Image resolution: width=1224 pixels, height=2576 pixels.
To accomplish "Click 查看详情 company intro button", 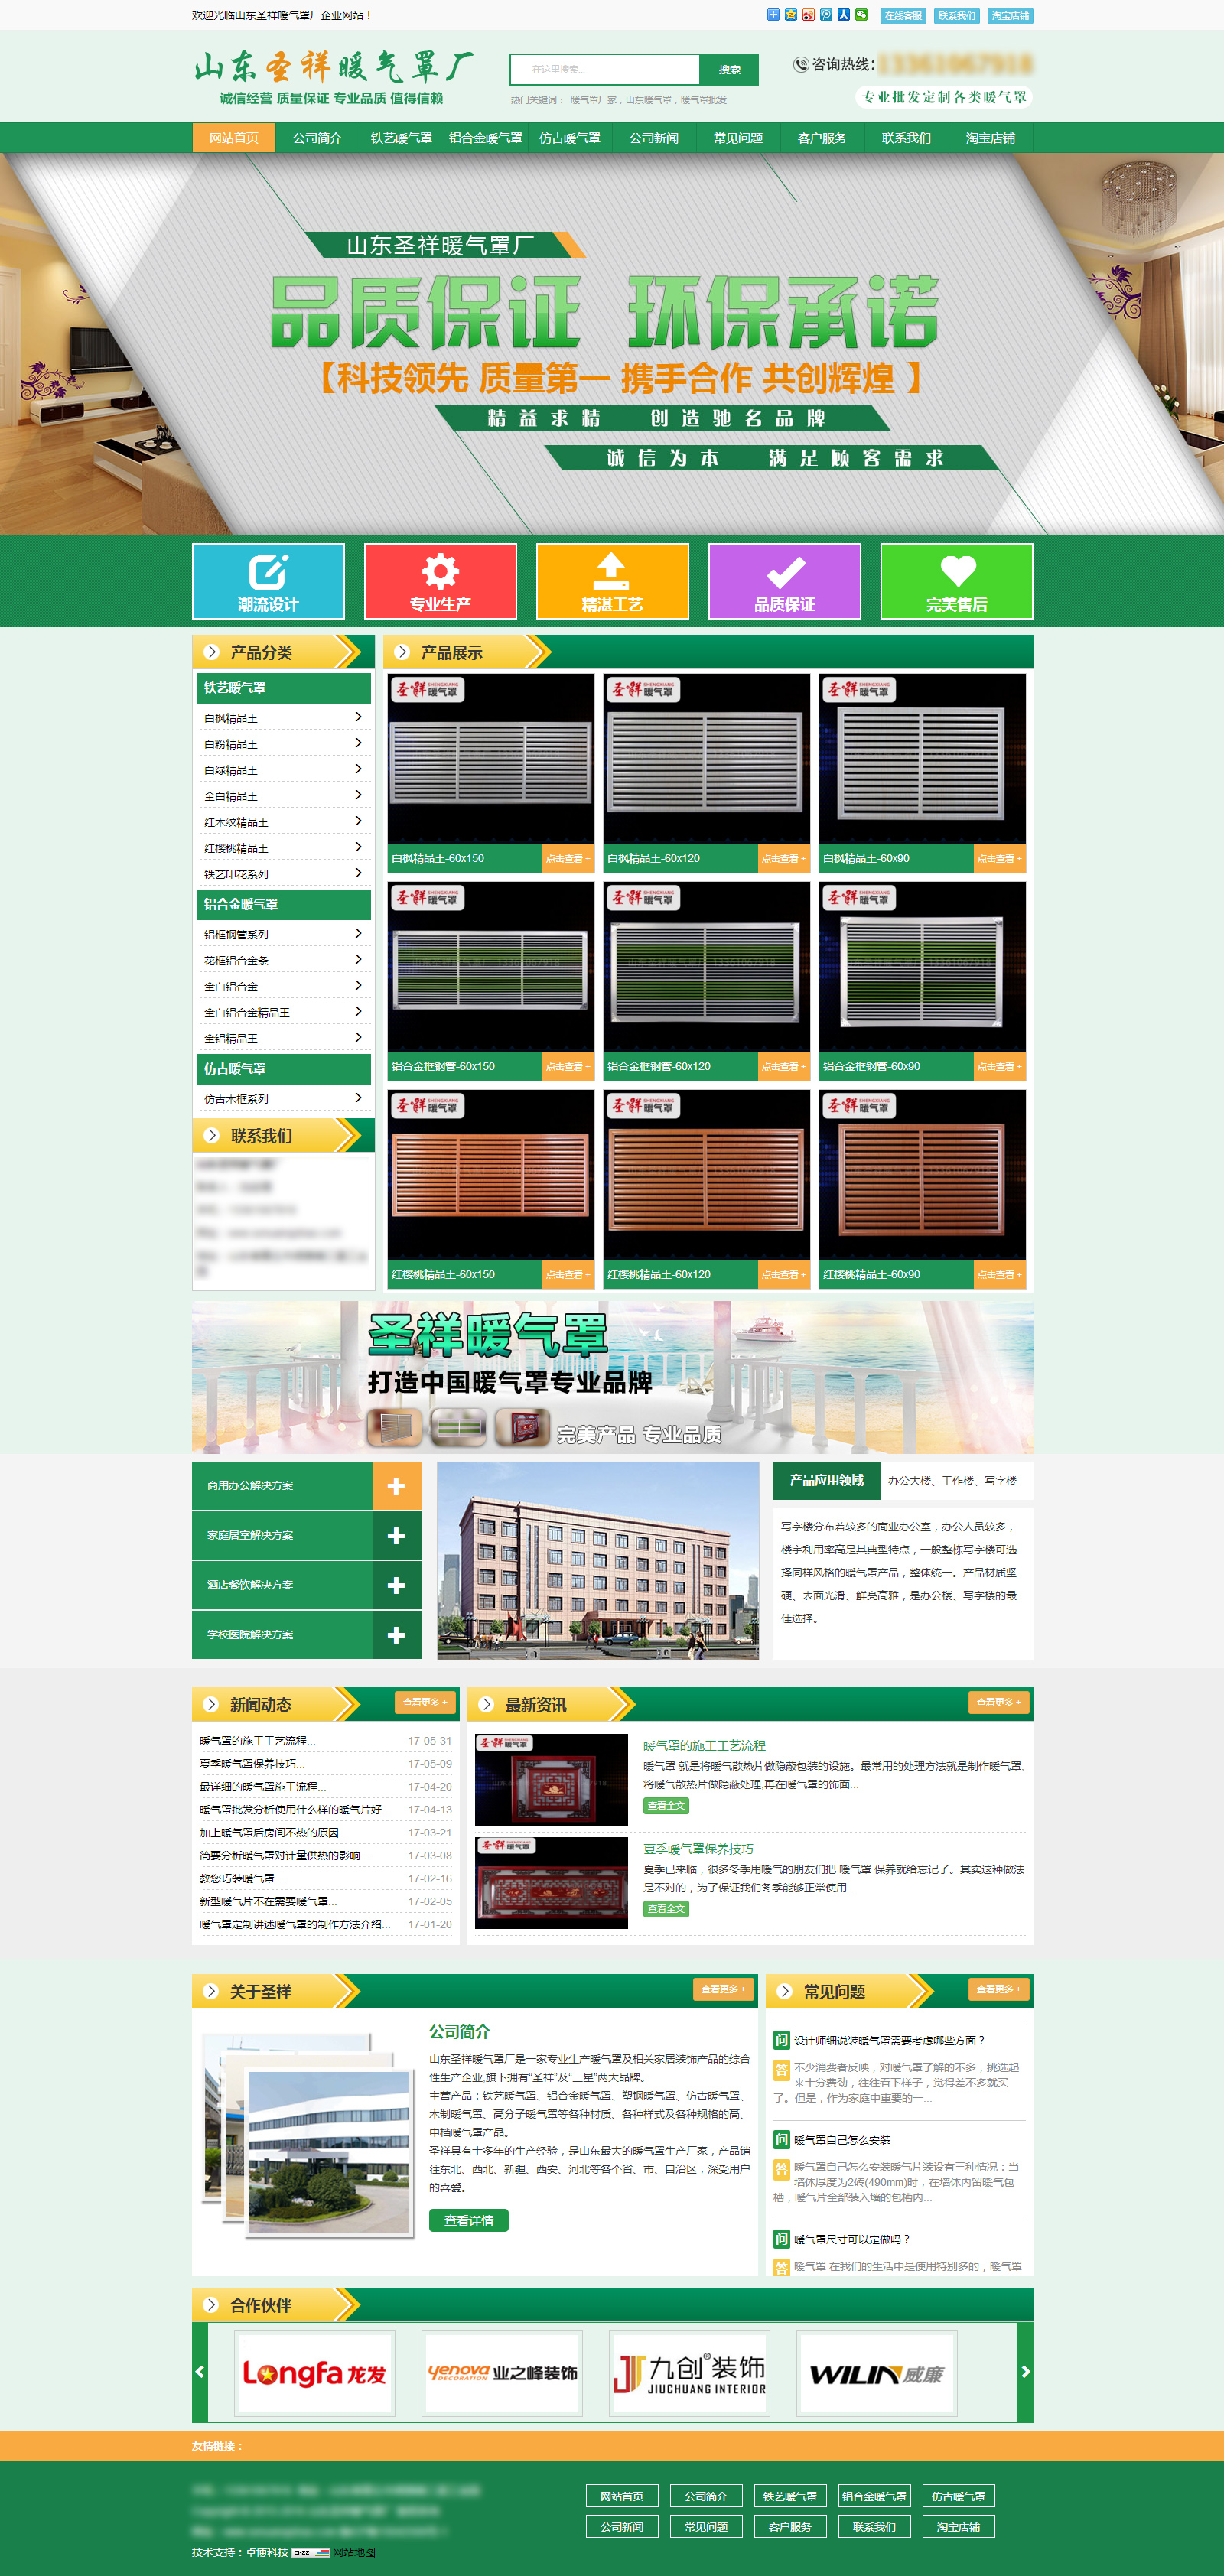I will (x=468, y=2220).
